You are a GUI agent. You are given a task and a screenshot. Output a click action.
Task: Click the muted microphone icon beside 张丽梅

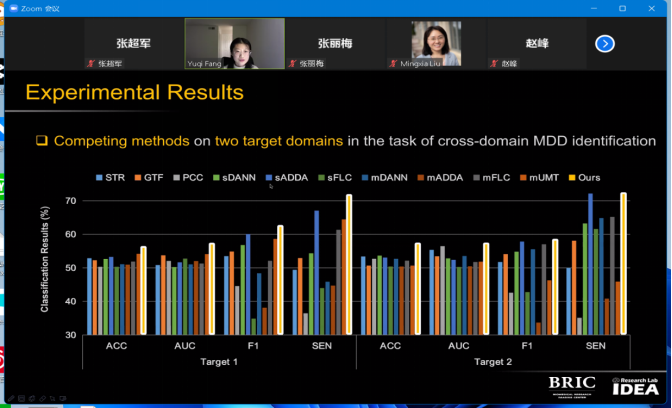[293, 63]
